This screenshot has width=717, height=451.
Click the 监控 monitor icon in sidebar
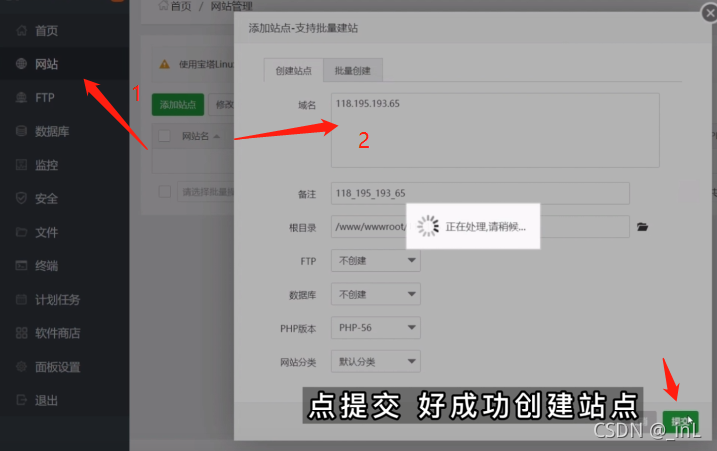21,165
